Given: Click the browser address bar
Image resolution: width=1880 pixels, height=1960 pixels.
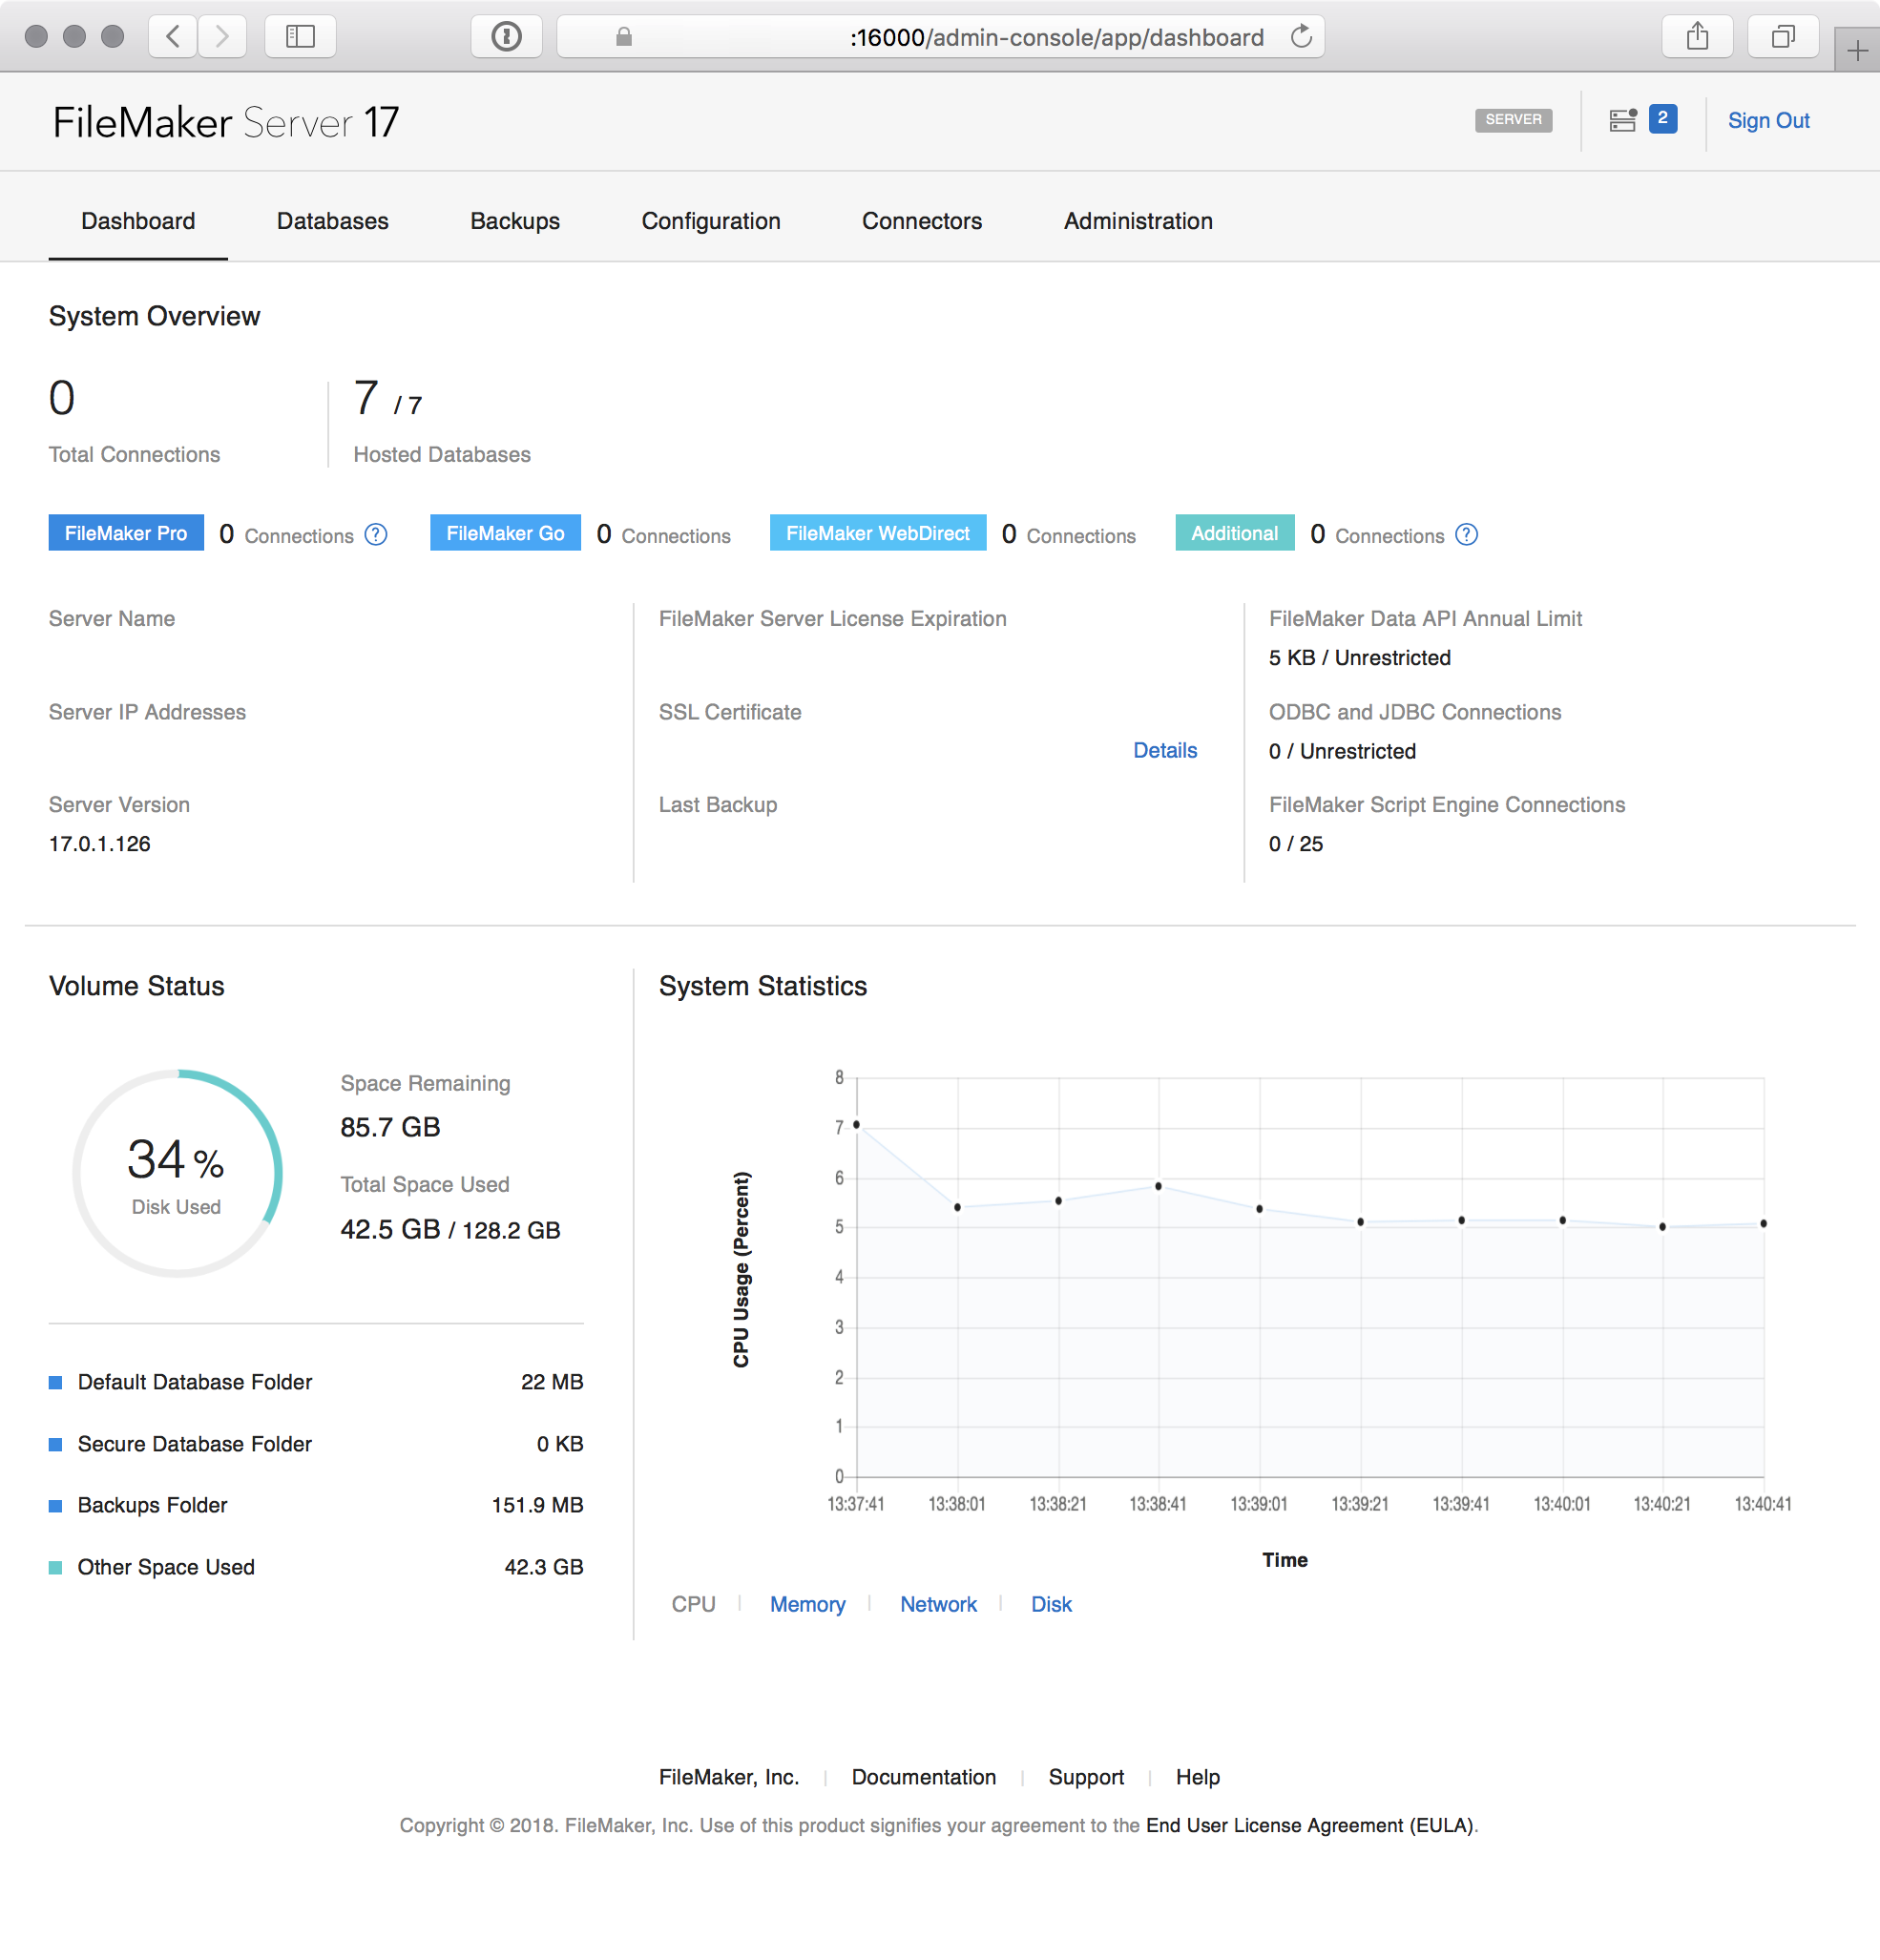Looking at the screenshot, I should [940, 37].
